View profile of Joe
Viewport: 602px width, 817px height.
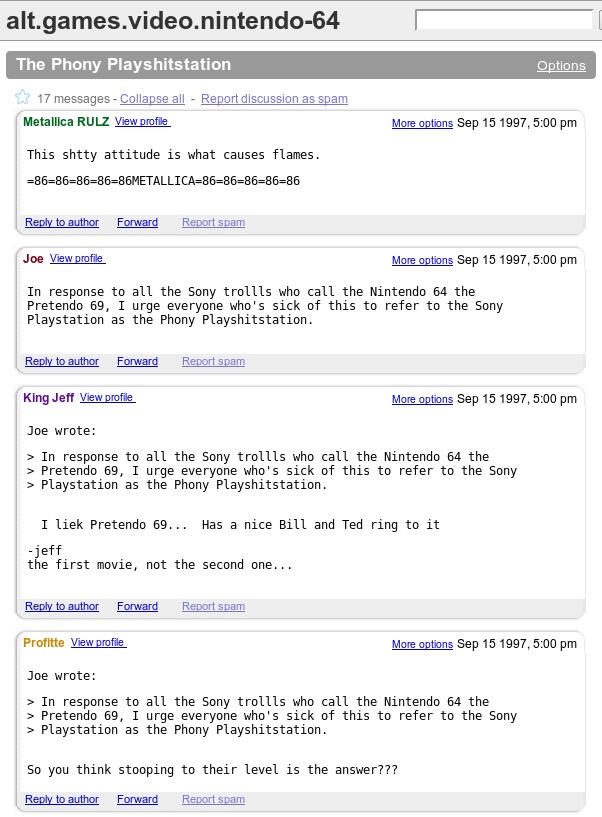pos(78,258)
